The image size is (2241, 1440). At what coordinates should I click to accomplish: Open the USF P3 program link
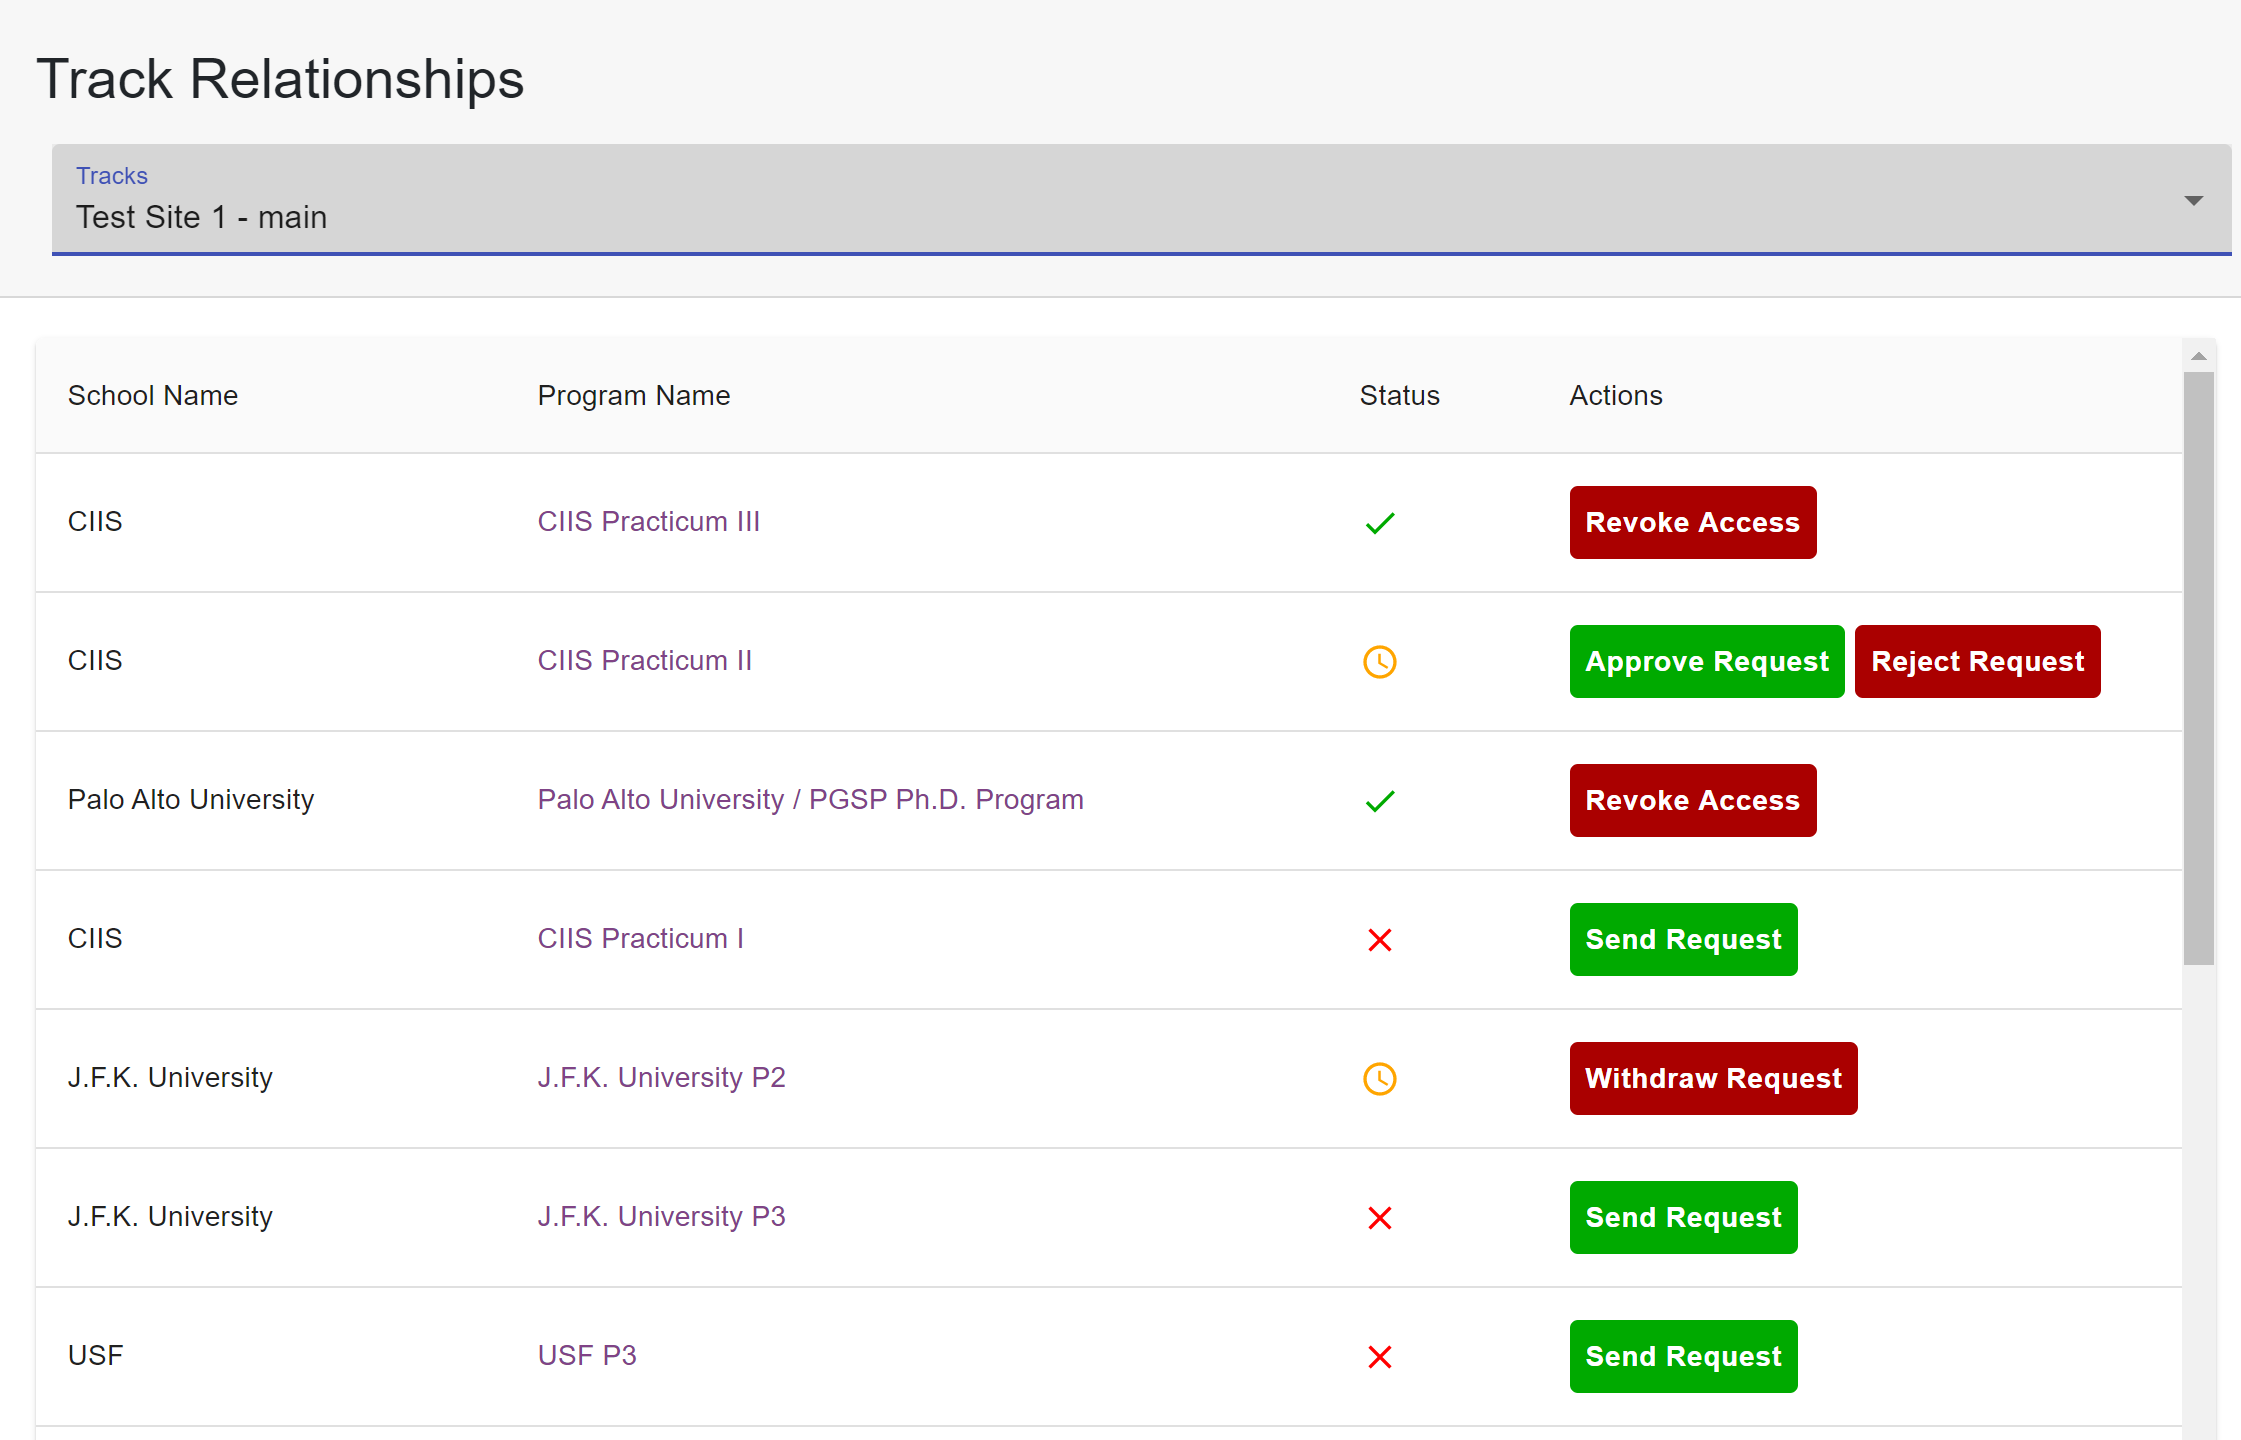point(587,1356)
